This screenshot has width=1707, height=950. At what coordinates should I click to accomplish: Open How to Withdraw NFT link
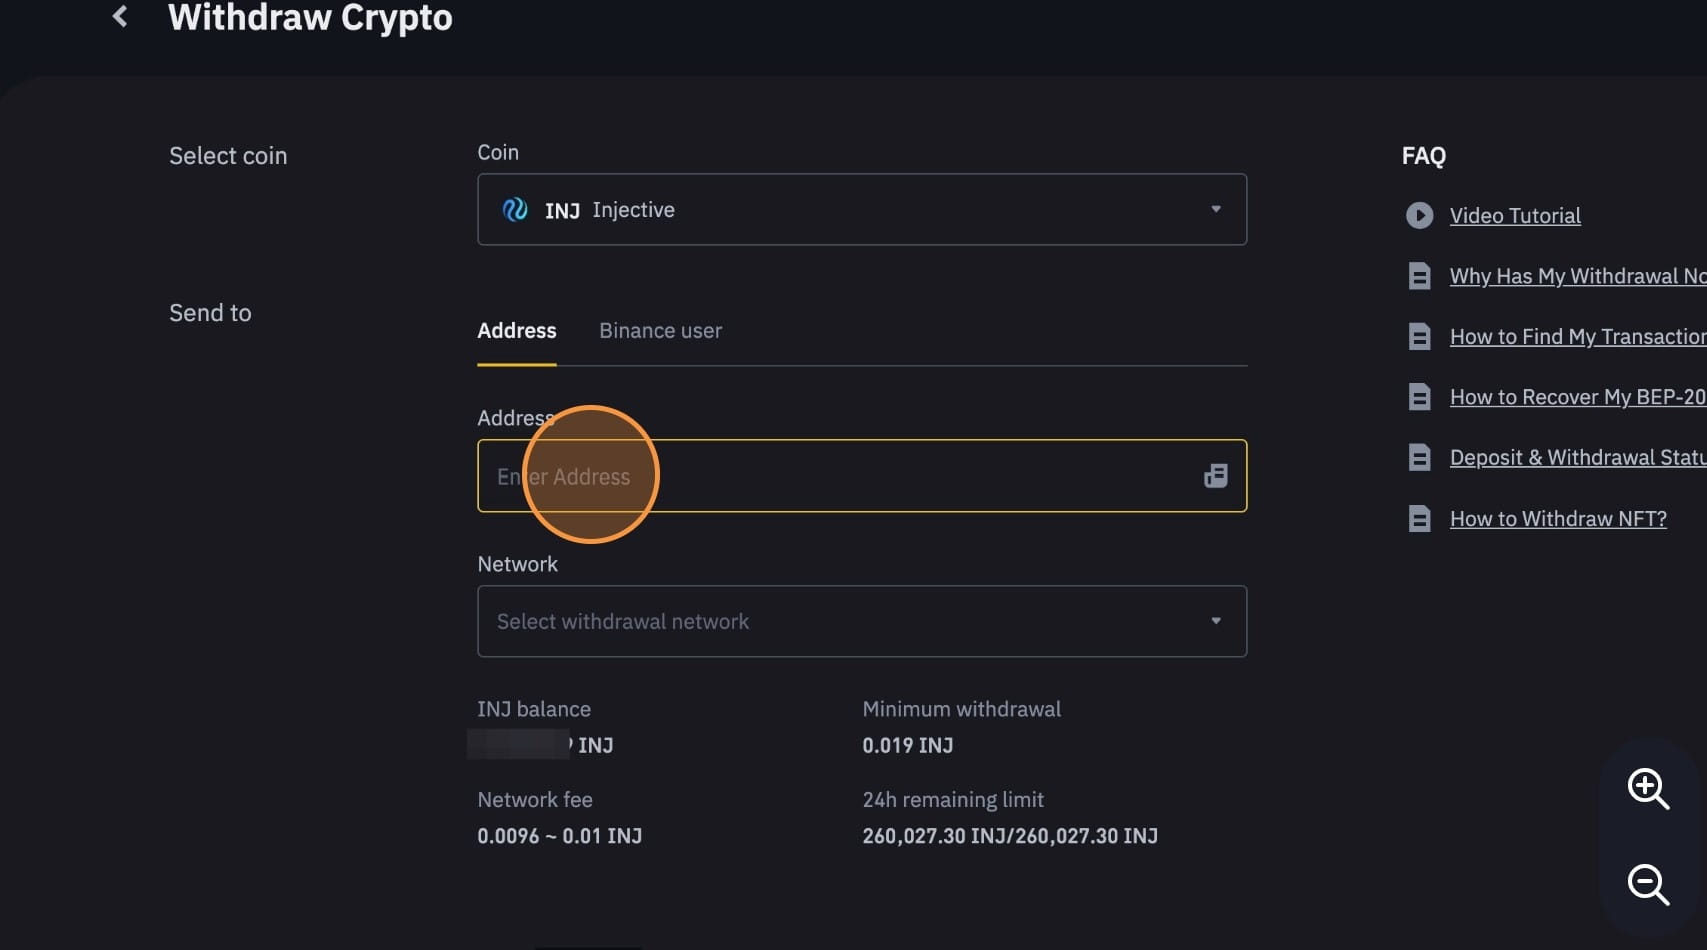[1557, 519]
